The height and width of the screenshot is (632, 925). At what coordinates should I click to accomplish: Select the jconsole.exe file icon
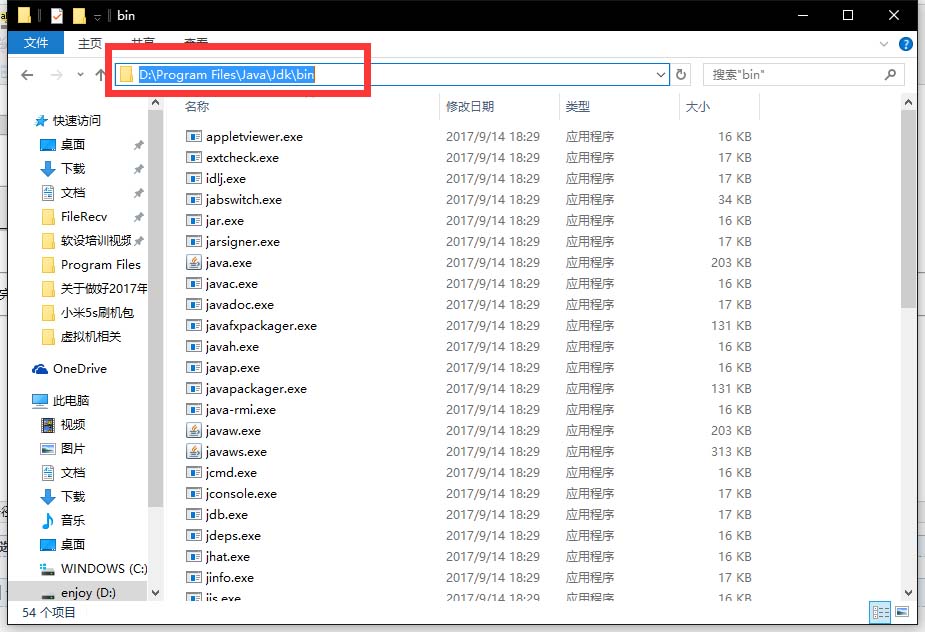[x=193, y=494]
